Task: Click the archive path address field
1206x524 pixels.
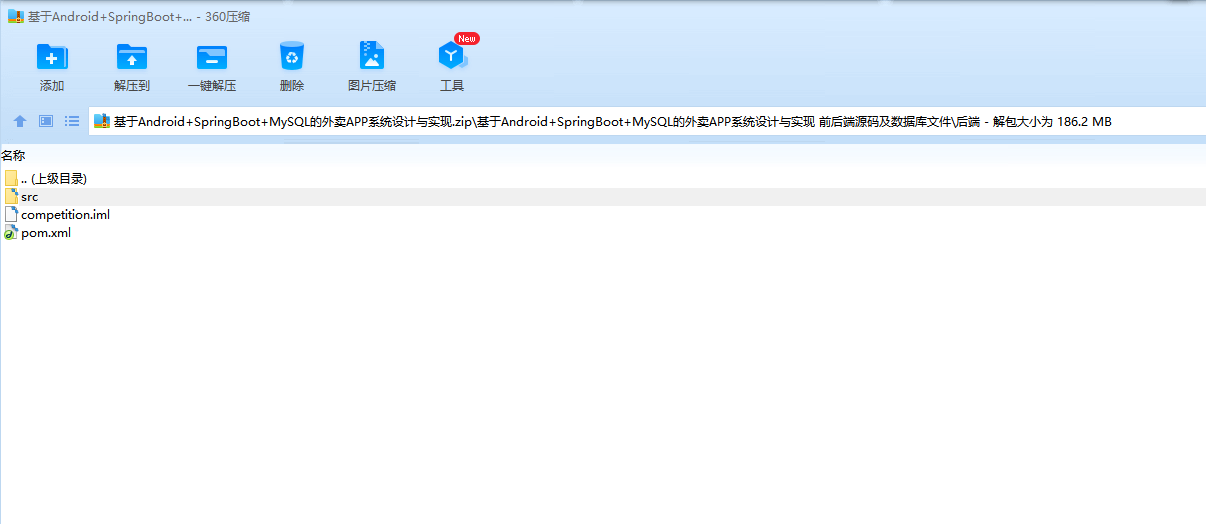Action: click(647, 122)
